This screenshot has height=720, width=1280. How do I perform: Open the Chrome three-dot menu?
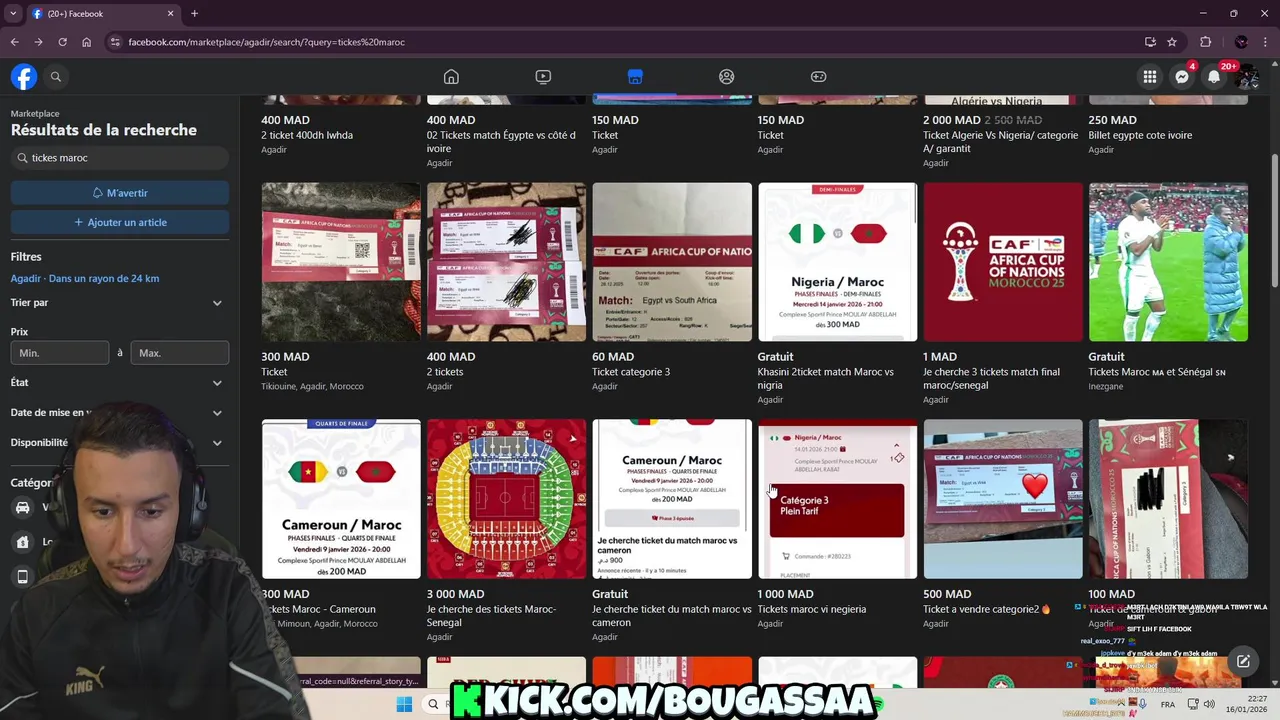coord(1265,42)
